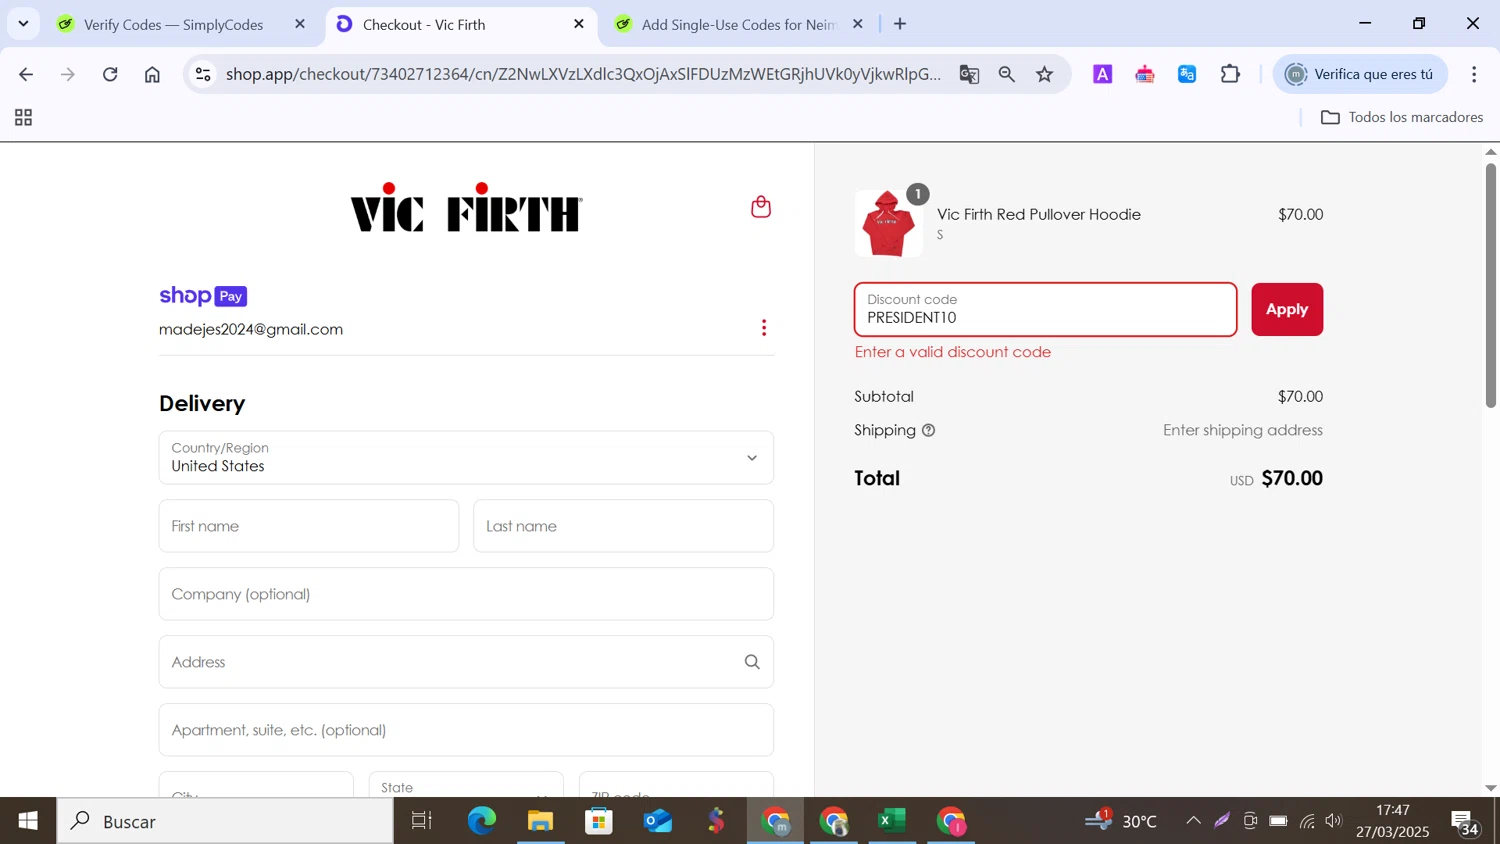Viewport: 1500px width, 844px height.
Task: Open Microsoft Store from taskbar
Action: (x=599, y=821)
